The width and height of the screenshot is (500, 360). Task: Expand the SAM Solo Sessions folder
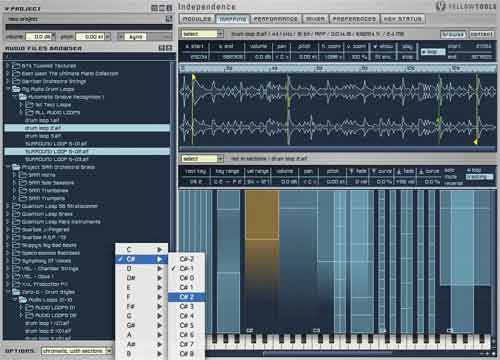(14, 183)
